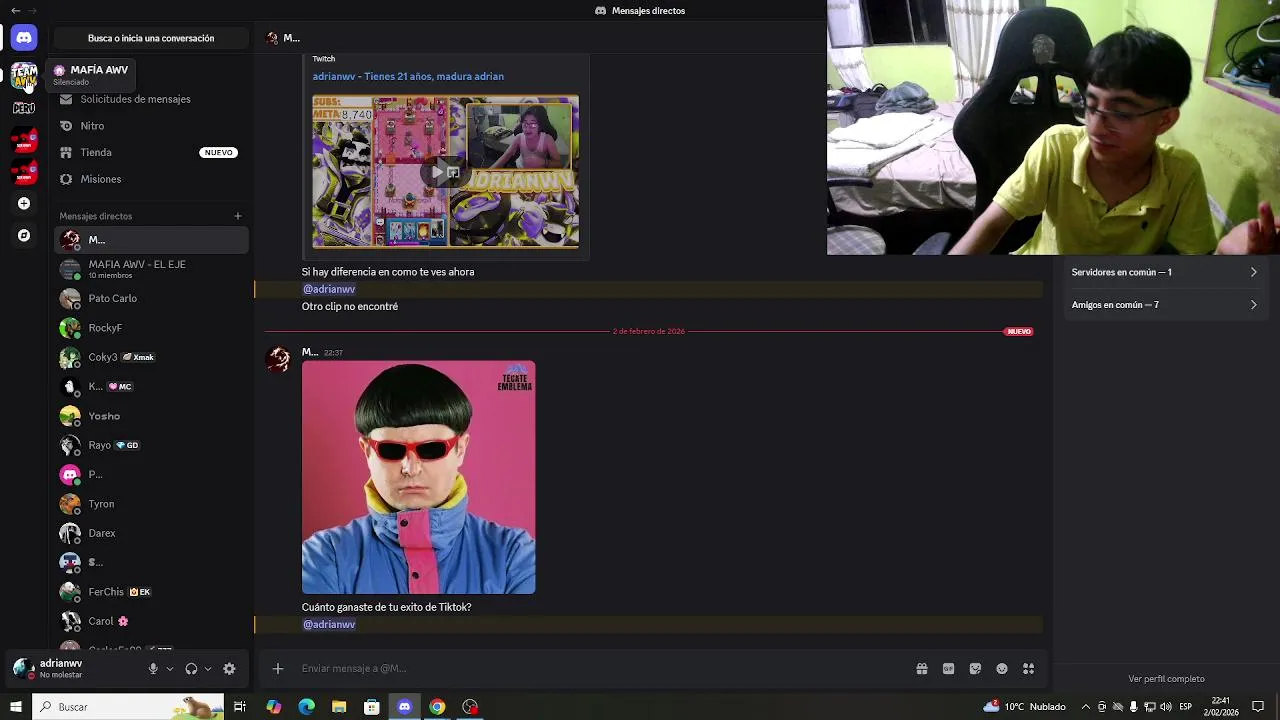Open the Windows Start menu

(15, 707)
